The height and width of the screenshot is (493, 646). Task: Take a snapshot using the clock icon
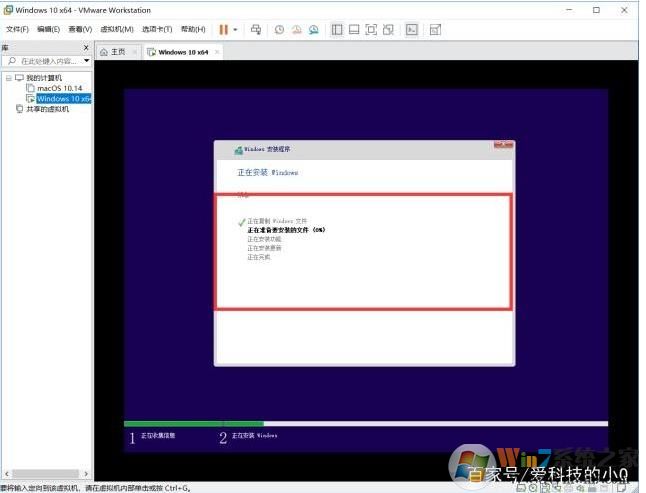(x=279, y=30)
